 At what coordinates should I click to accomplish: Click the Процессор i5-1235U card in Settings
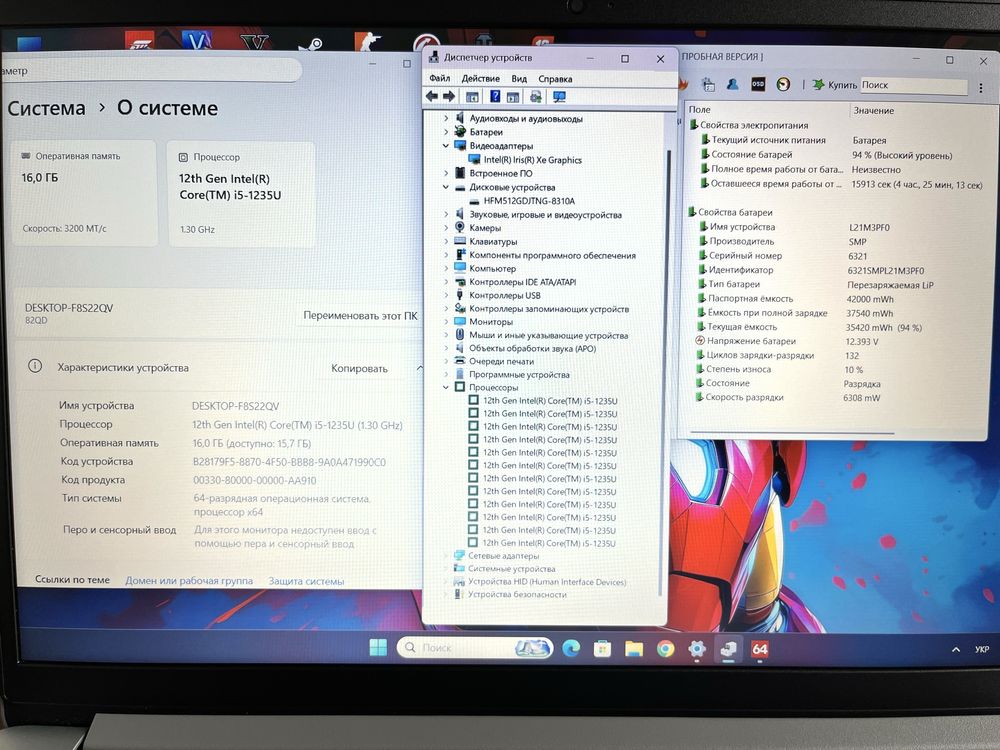coord(241,194)
